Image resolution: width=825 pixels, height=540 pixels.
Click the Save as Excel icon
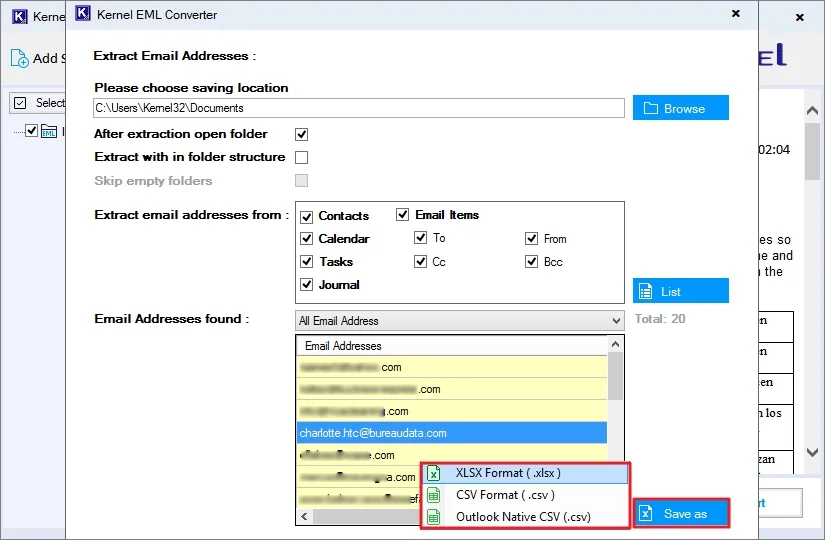pyautogui.click(x=647, y=514)
